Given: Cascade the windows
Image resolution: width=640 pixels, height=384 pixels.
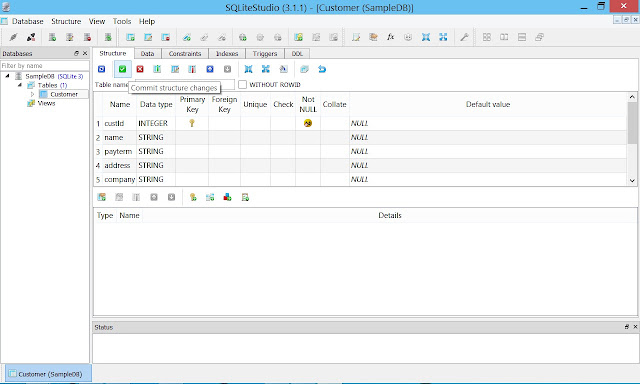Looking at the screenshot, I should click(x=539, y=37).
